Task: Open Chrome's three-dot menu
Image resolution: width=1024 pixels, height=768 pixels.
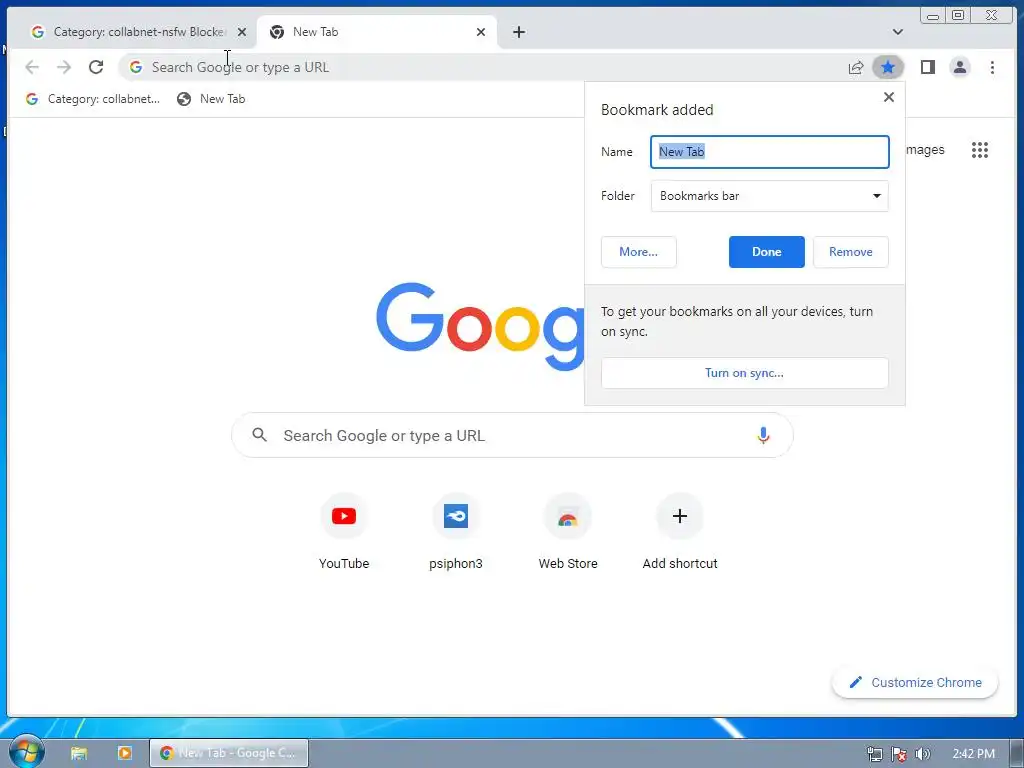Action: coord(992,67)
